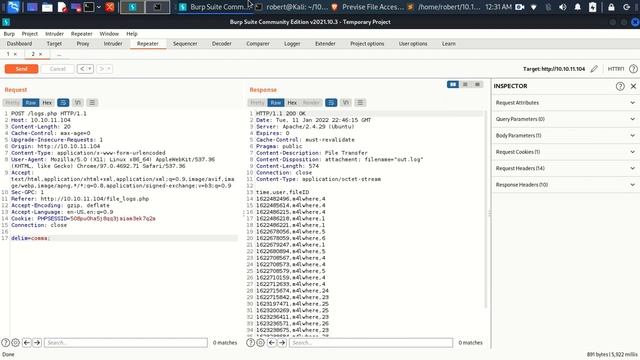Toggle Request word wrap icon

coord(63,103)
